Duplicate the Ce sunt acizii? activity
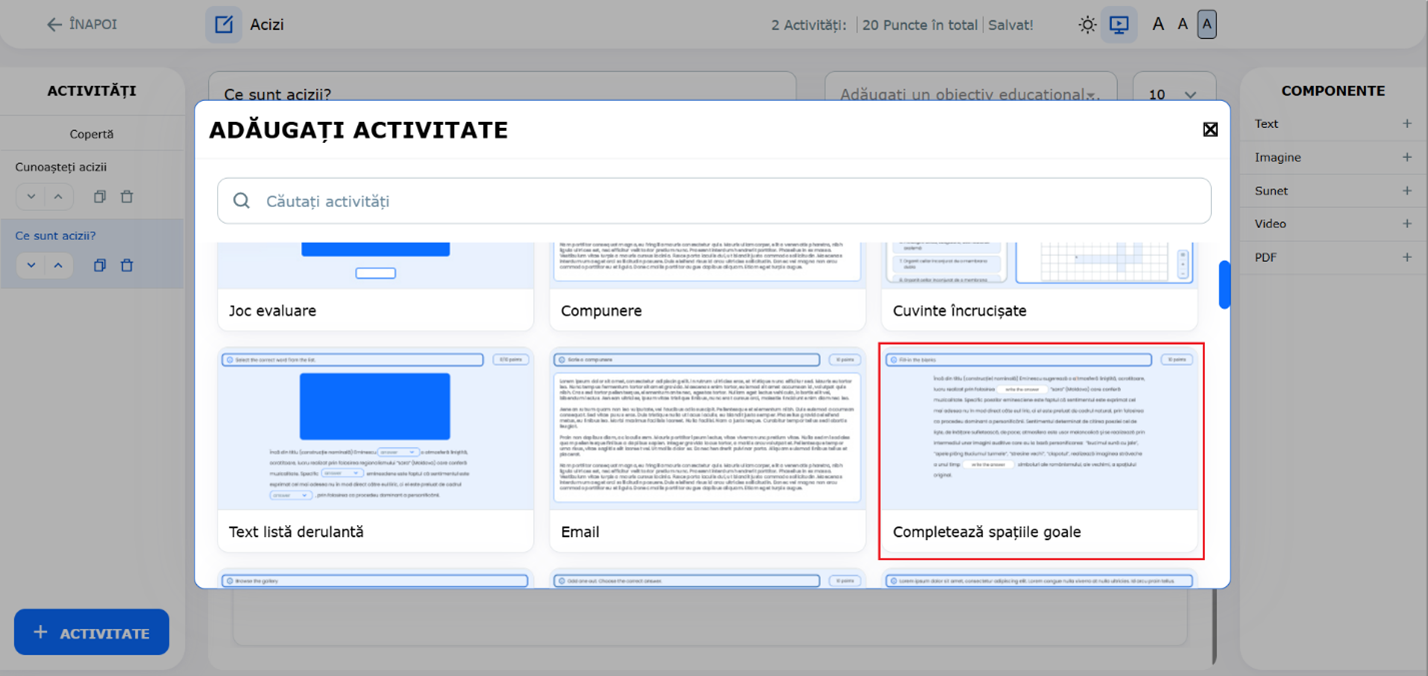The image size is (1428, 676). coord(99,266)
